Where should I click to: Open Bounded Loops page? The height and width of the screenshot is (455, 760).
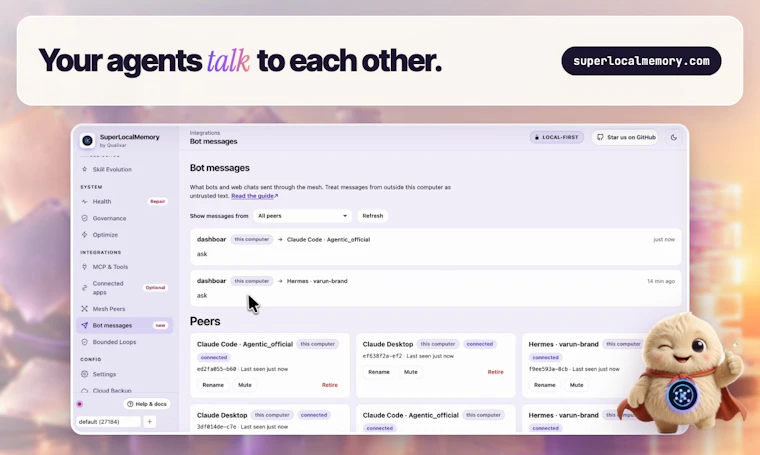click(x=114, y=342)
